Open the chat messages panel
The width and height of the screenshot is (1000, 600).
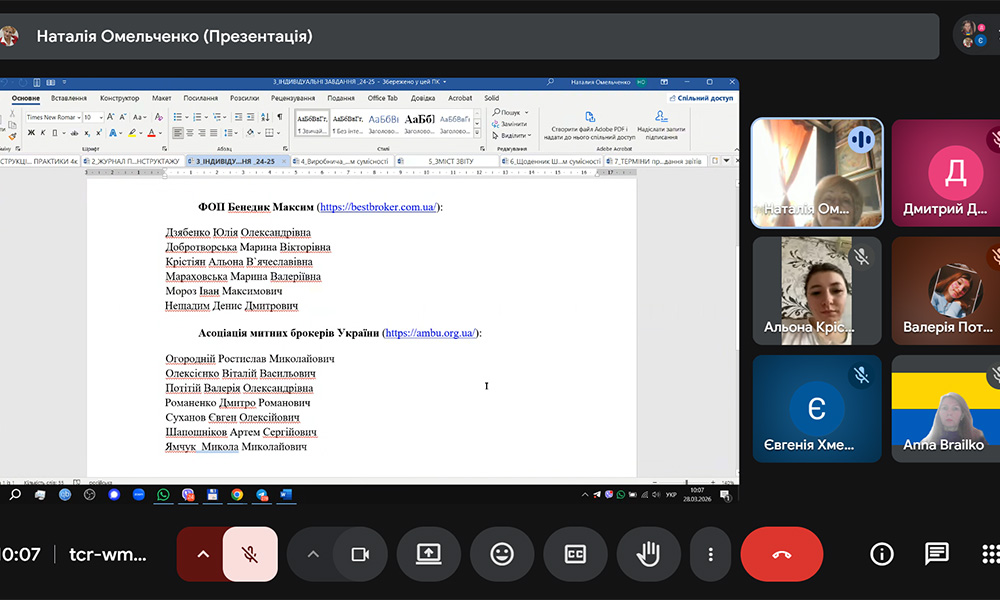click(936, 553)
